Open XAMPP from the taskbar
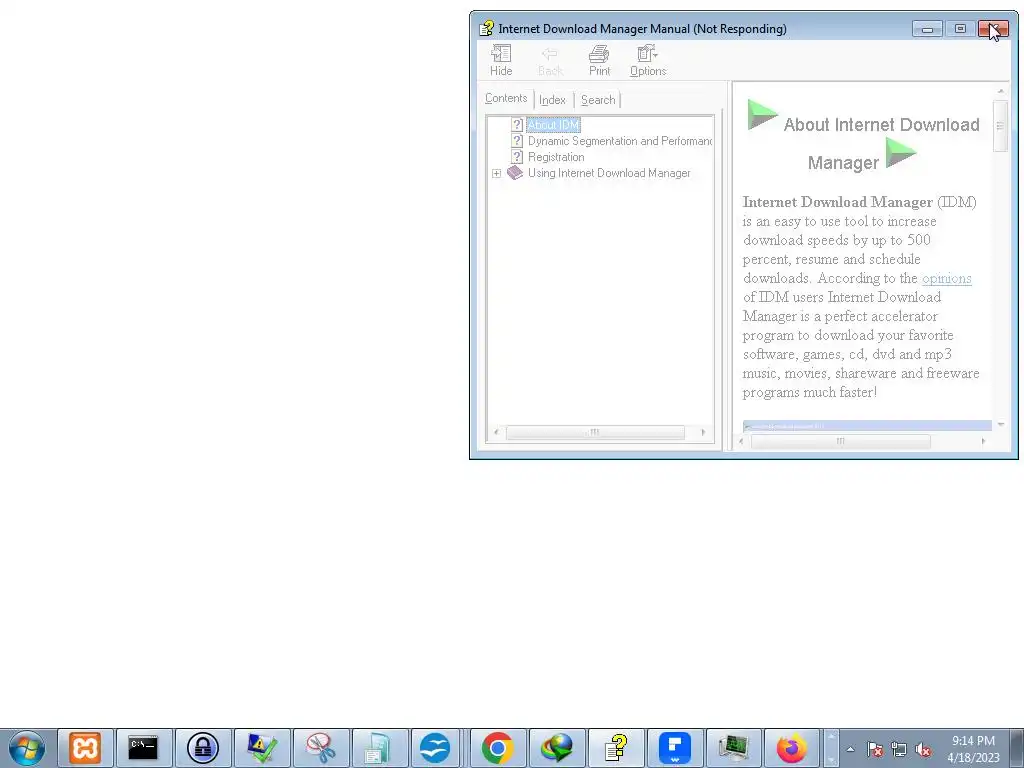This screenshot has height=768, width=1024. click(x=85, y=748)
